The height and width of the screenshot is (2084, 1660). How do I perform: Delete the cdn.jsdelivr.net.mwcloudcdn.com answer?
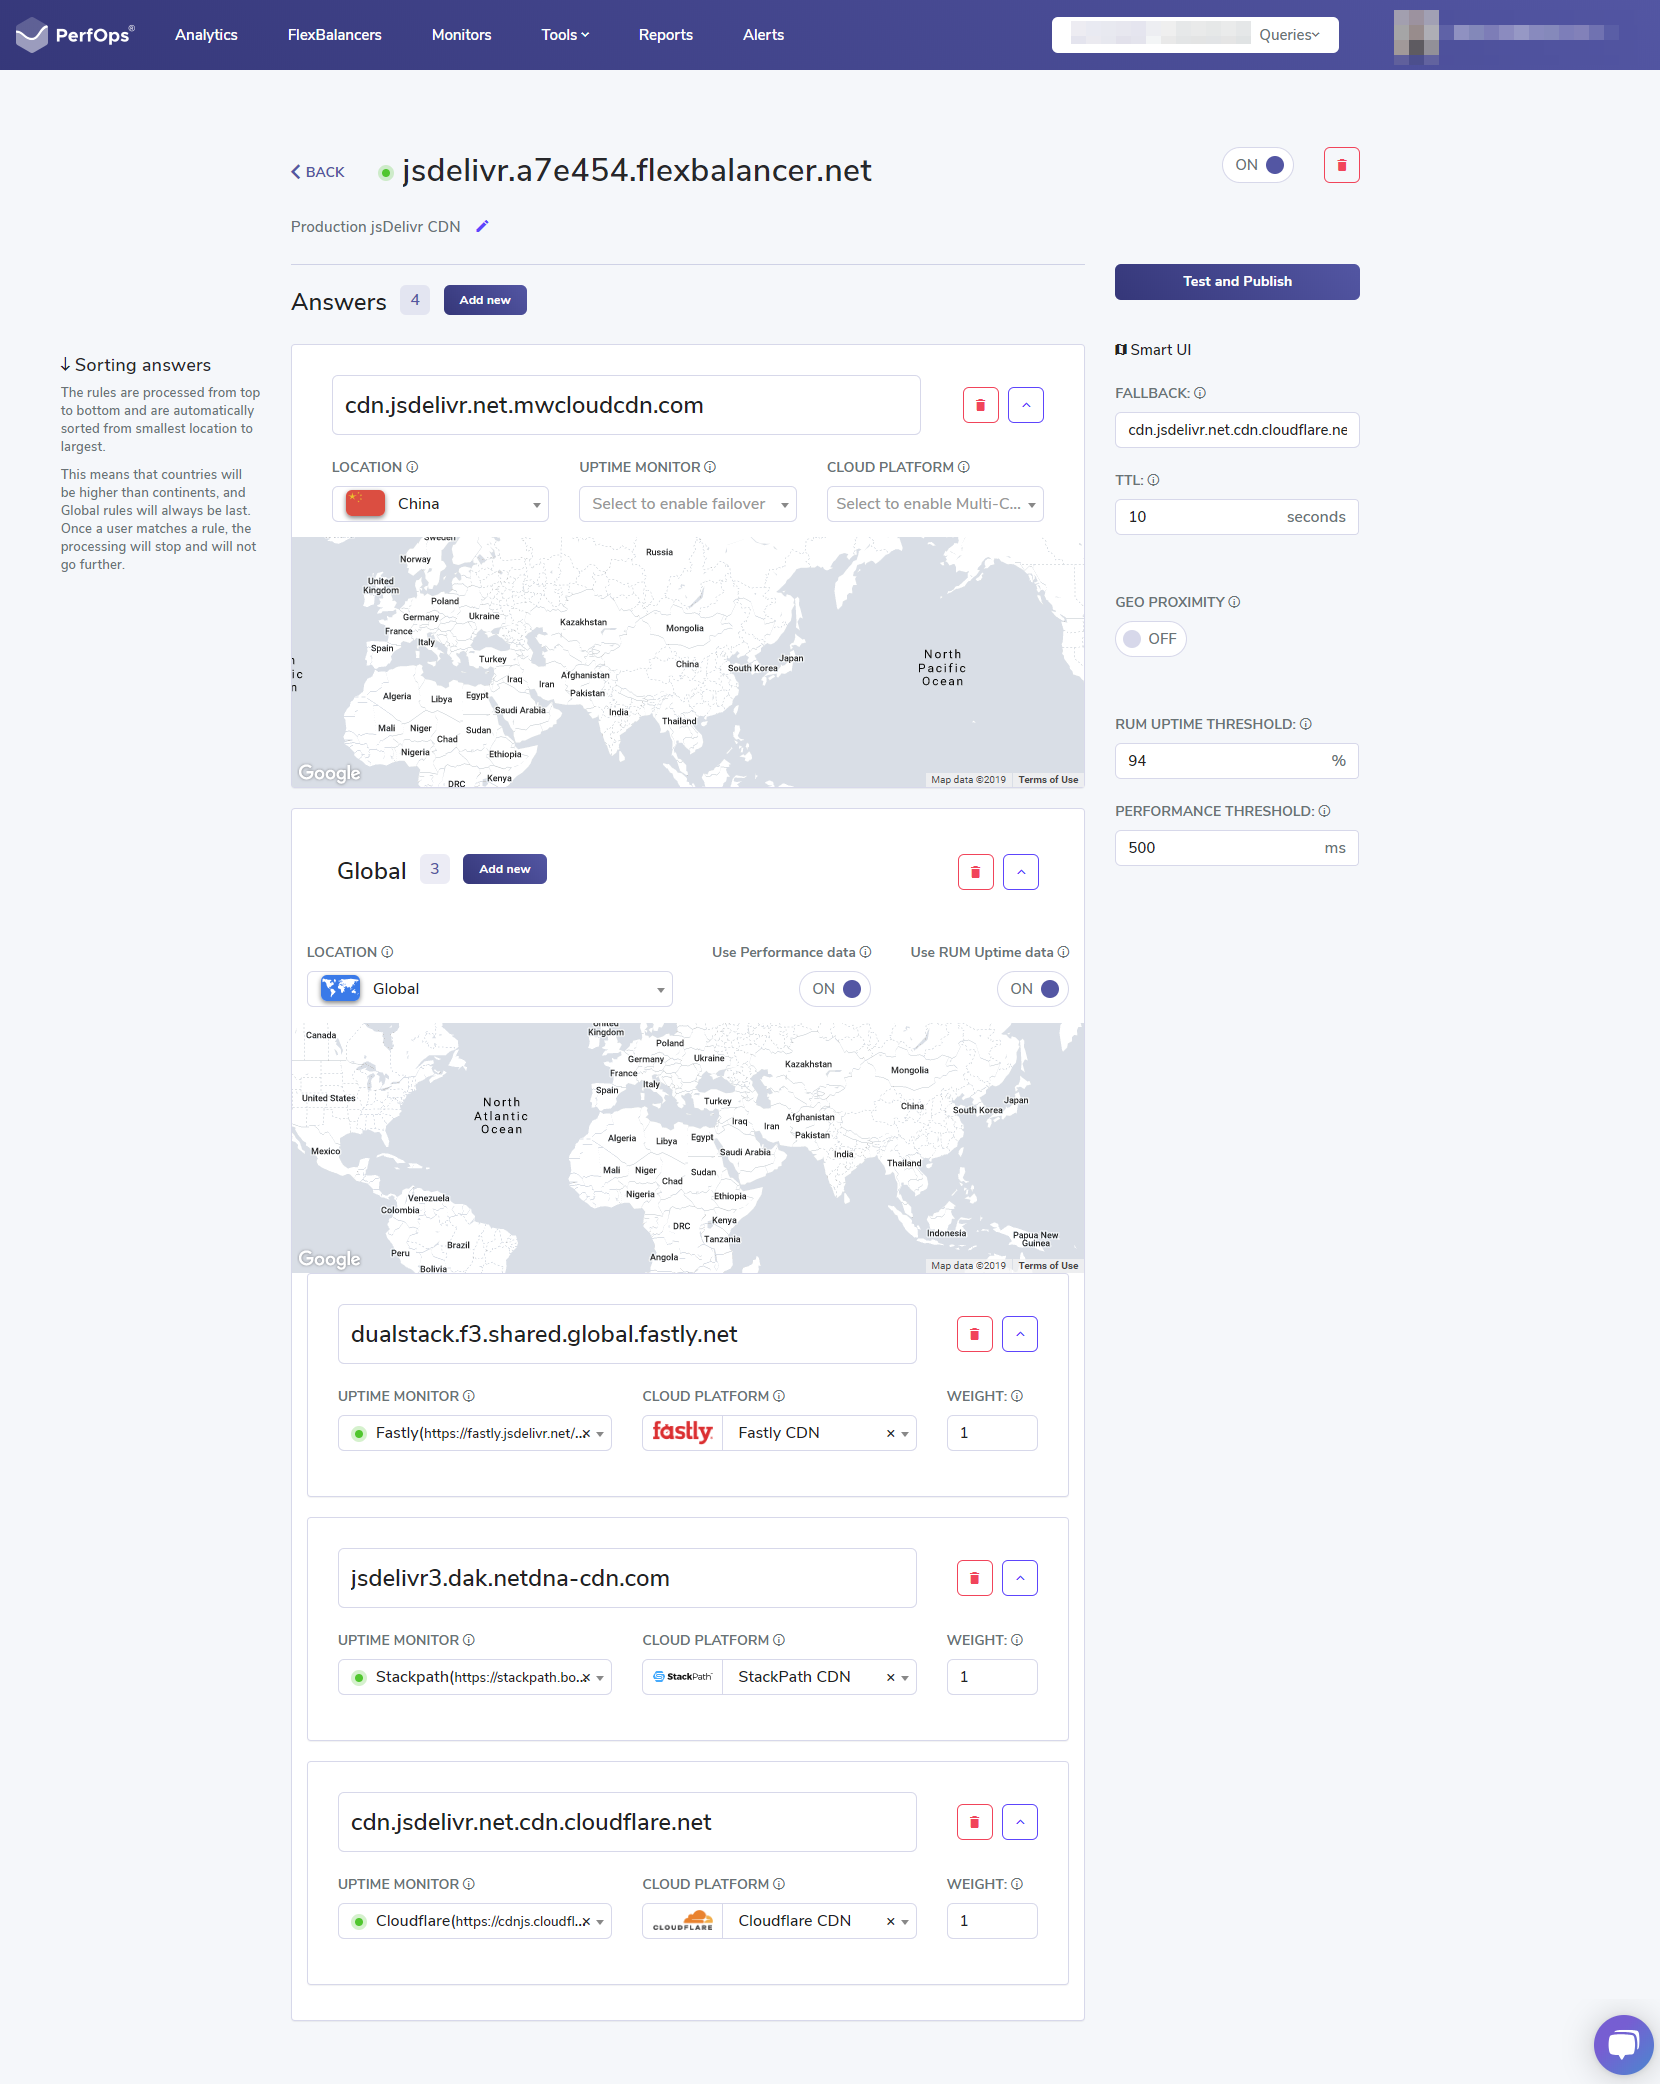[980, 405]
